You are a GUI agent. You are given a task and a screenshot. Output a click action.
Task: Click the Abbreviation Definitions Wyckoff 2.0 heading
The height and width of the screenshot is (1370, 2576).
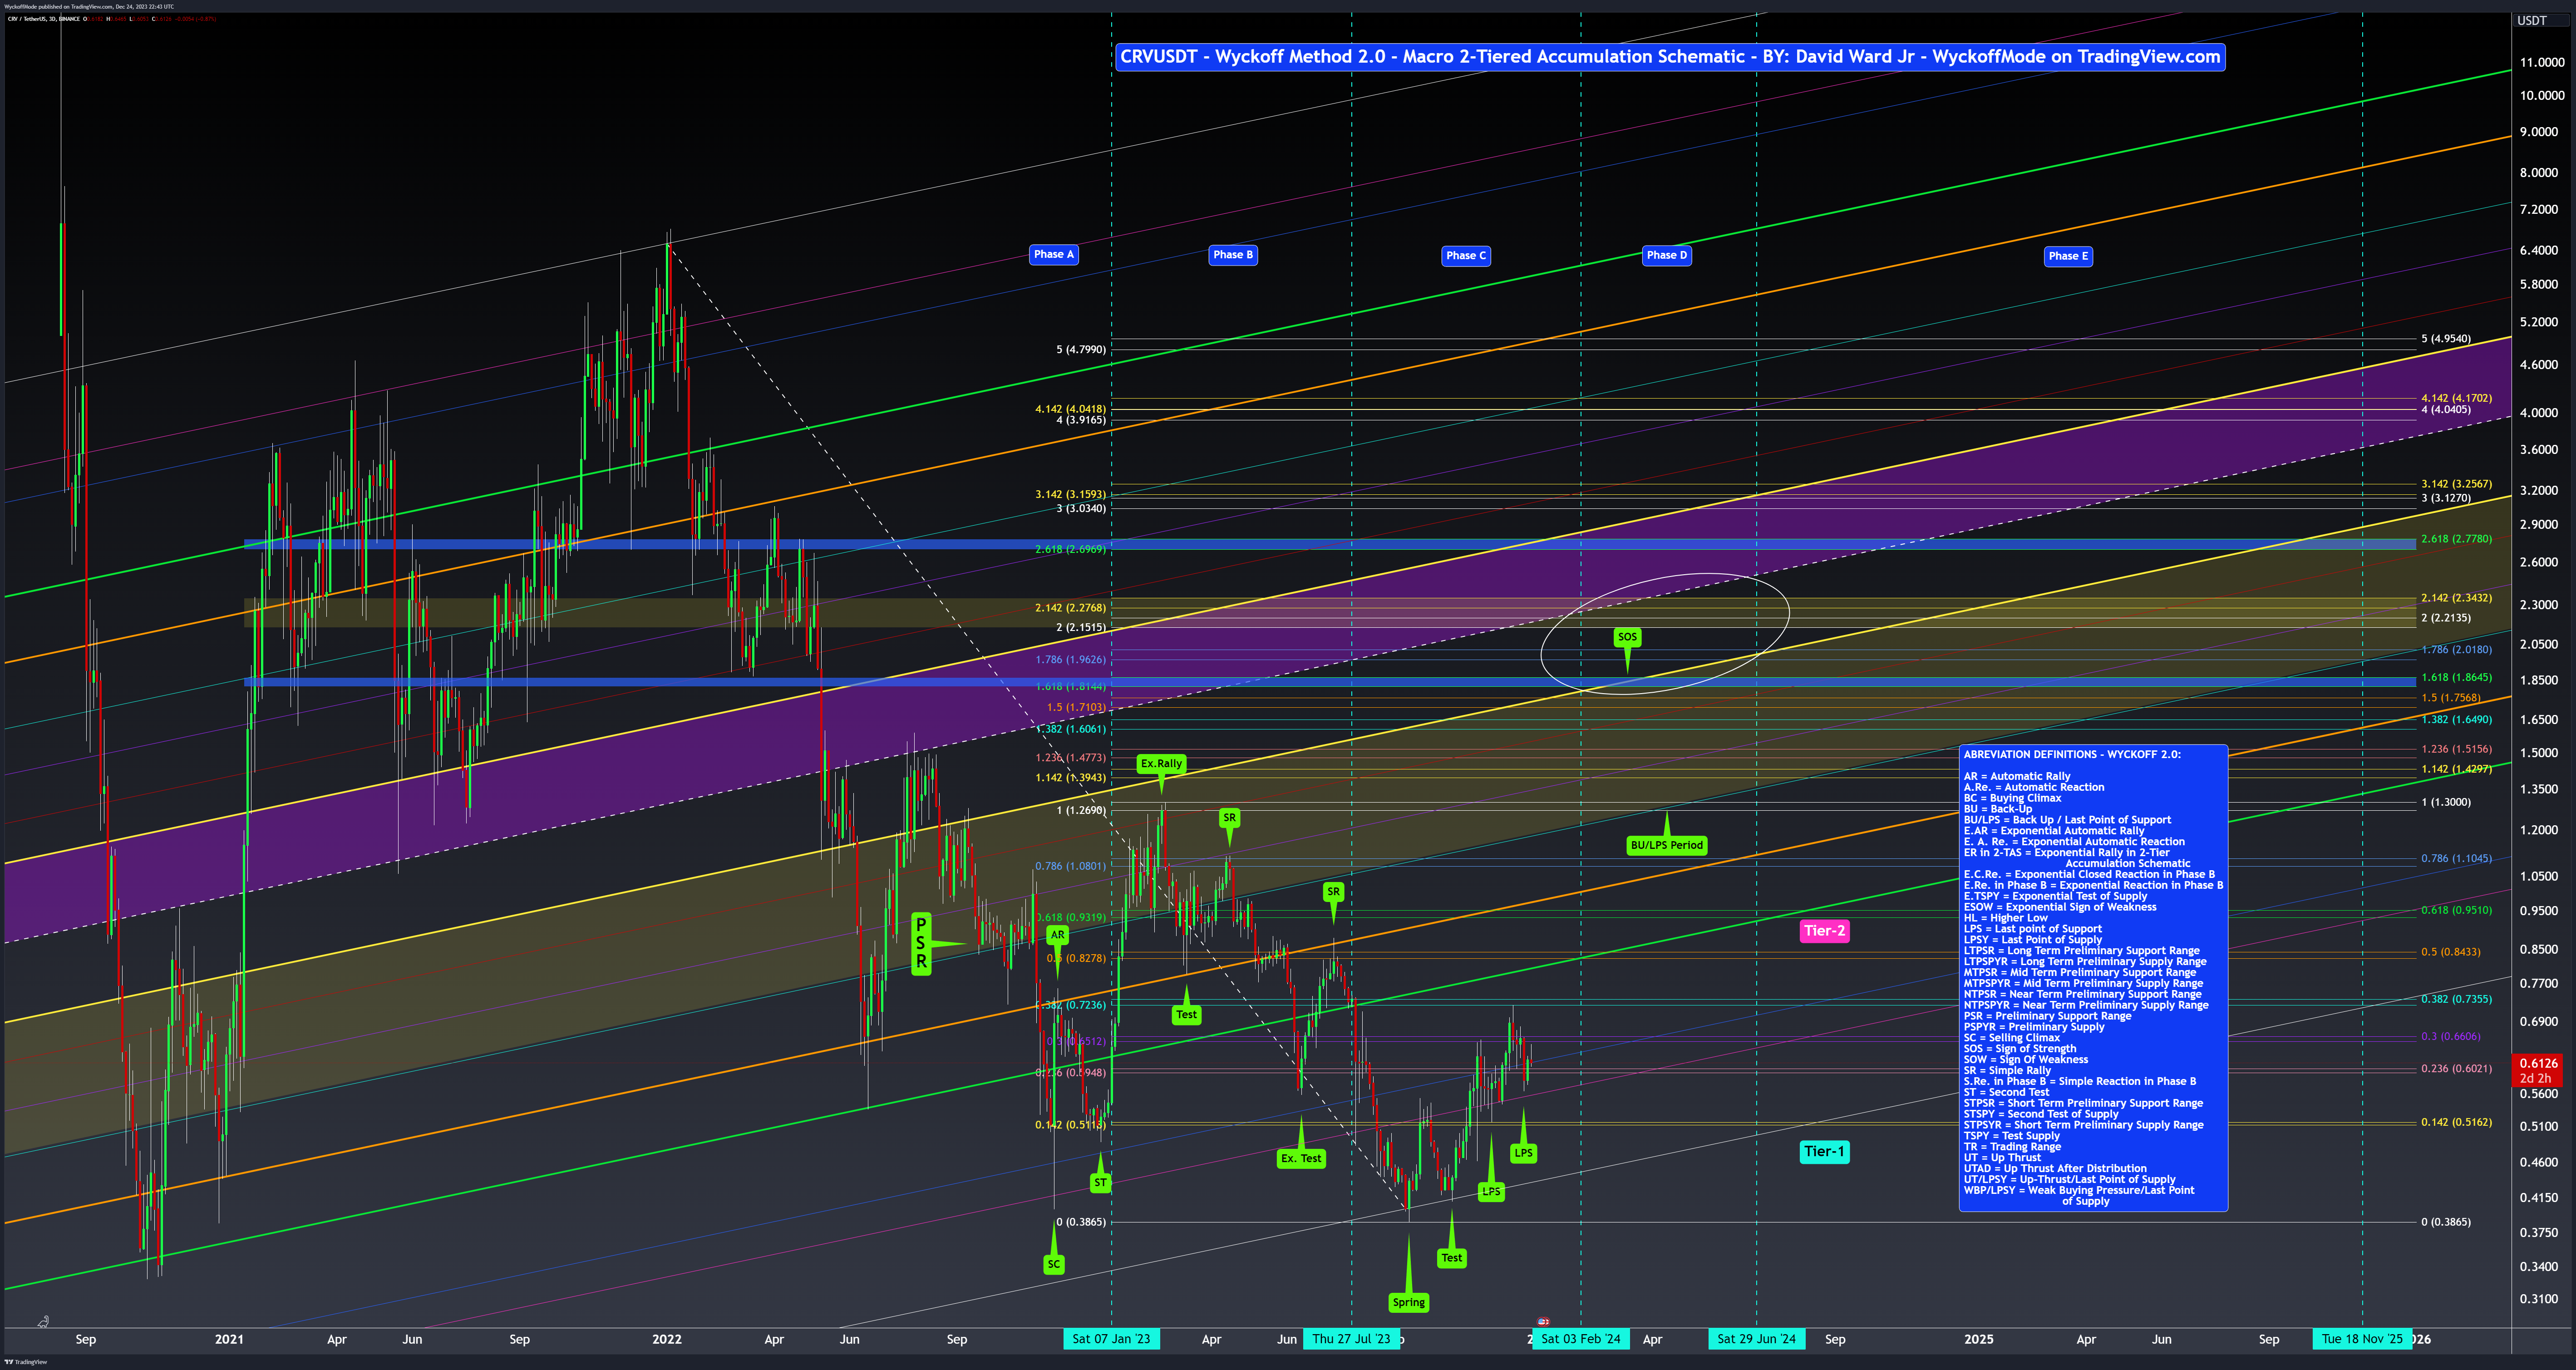[2072, 754]
